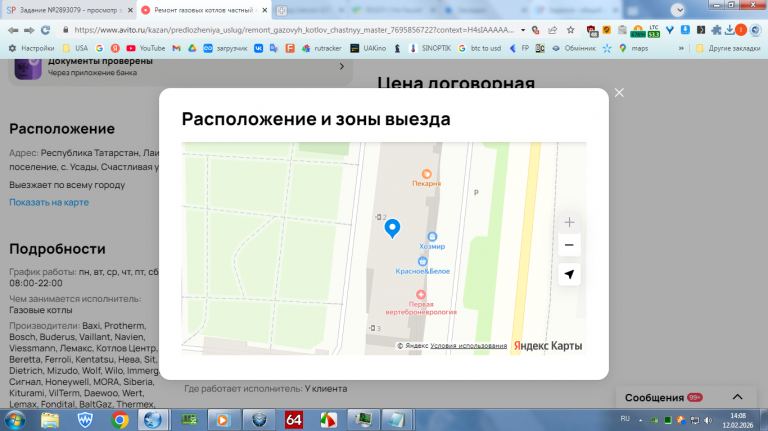Zoom in on the Yandex map

[x=569, y=223]
